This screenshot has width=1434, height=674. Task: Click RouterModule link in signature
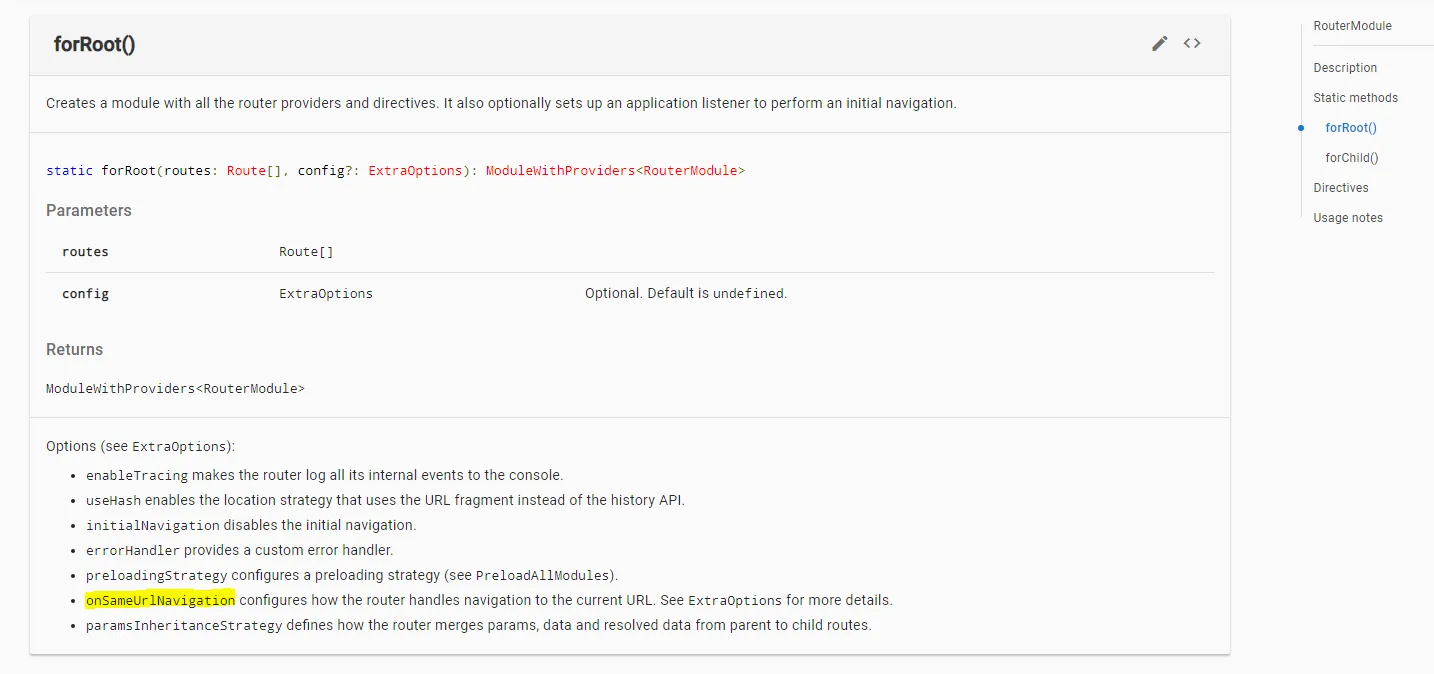pyautogui.click(x=690, y=171)
